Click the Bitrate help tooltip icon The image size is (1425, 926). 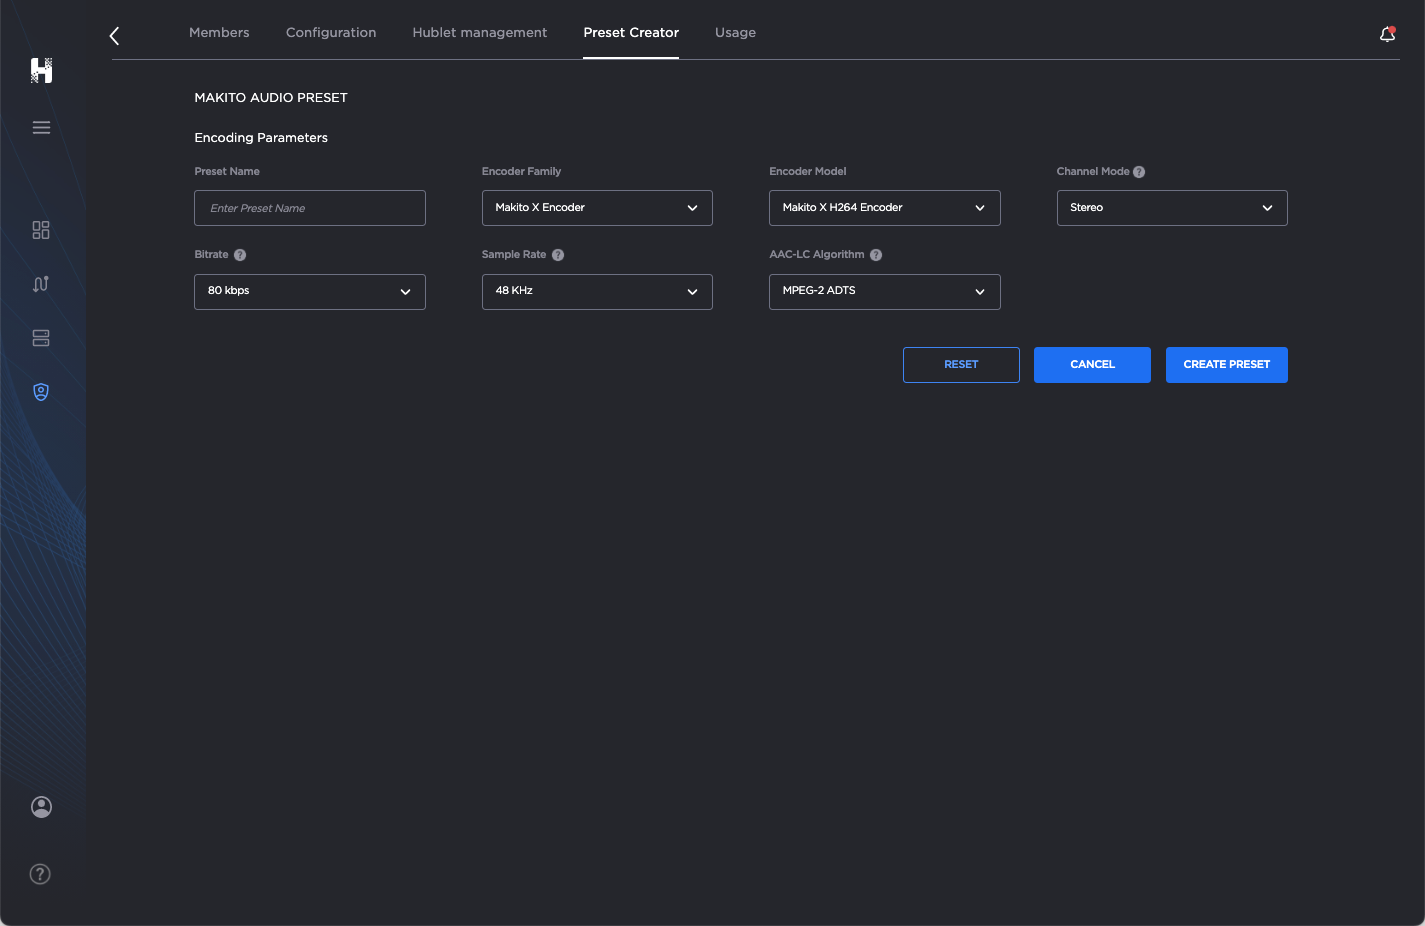(x=240, y=255)
